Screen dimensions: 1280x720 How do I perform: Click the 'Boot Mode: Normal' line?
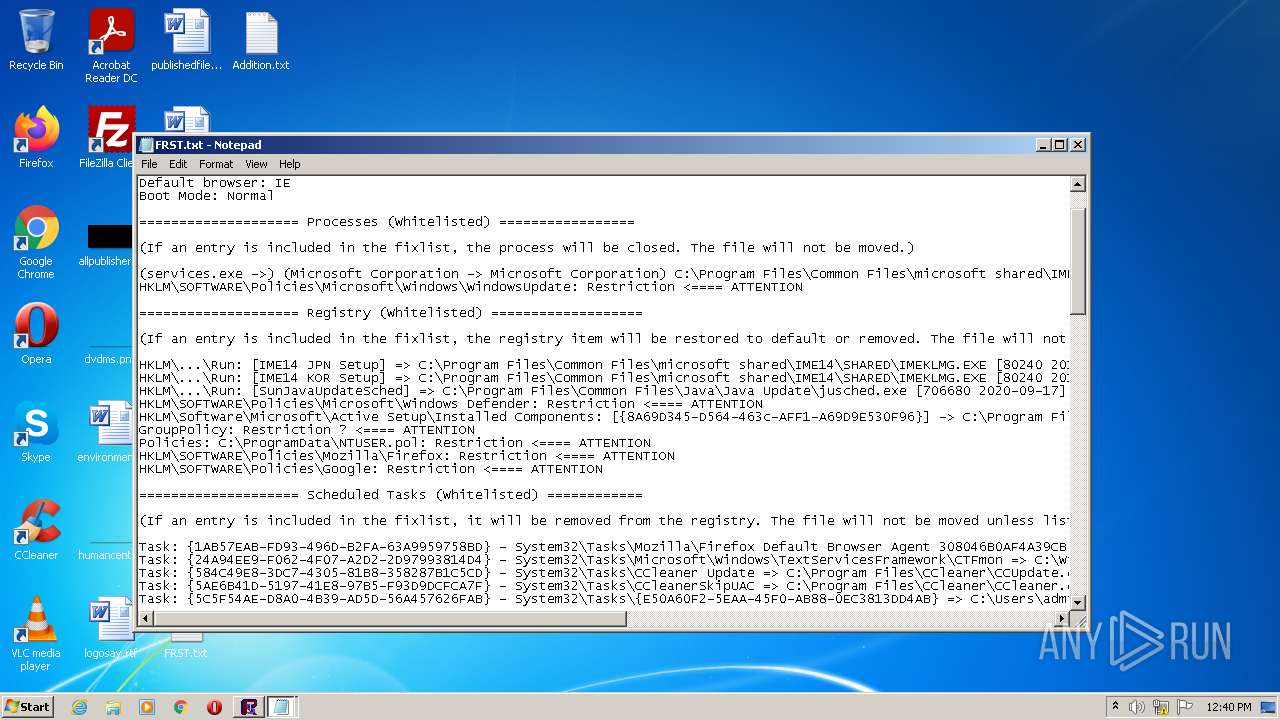pos(207,196)
